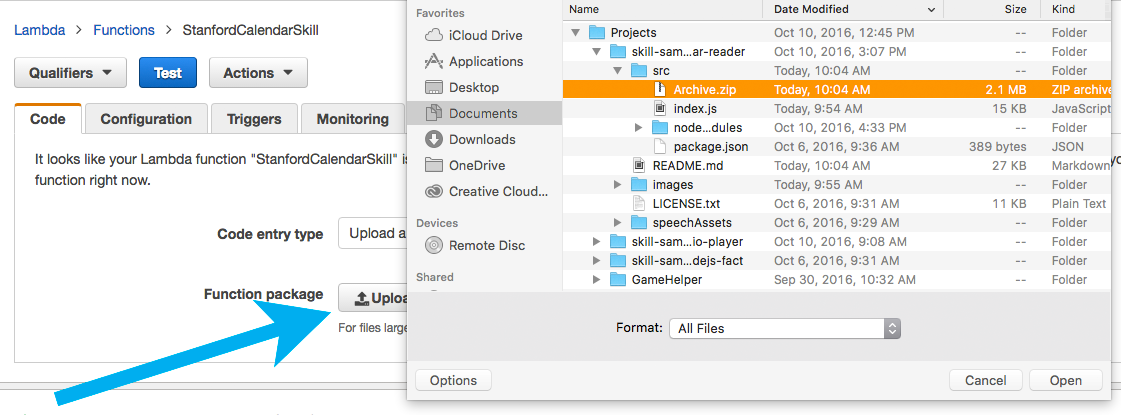Select Remote Disc under Devices
This screenshot has height=415, width=1121.
tap(486, 245)
